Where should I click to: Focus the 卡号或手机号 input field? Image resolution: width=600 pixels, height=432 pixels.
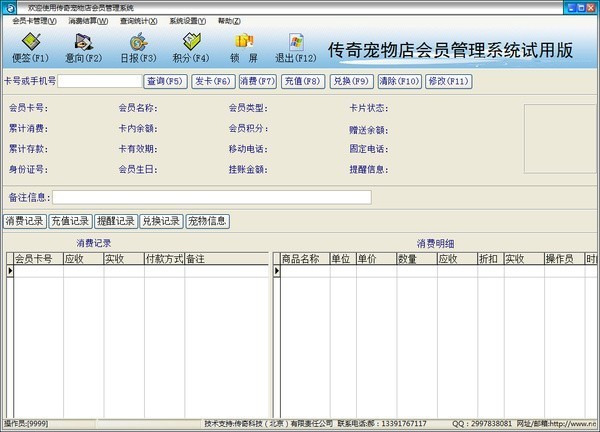[99, 81]
